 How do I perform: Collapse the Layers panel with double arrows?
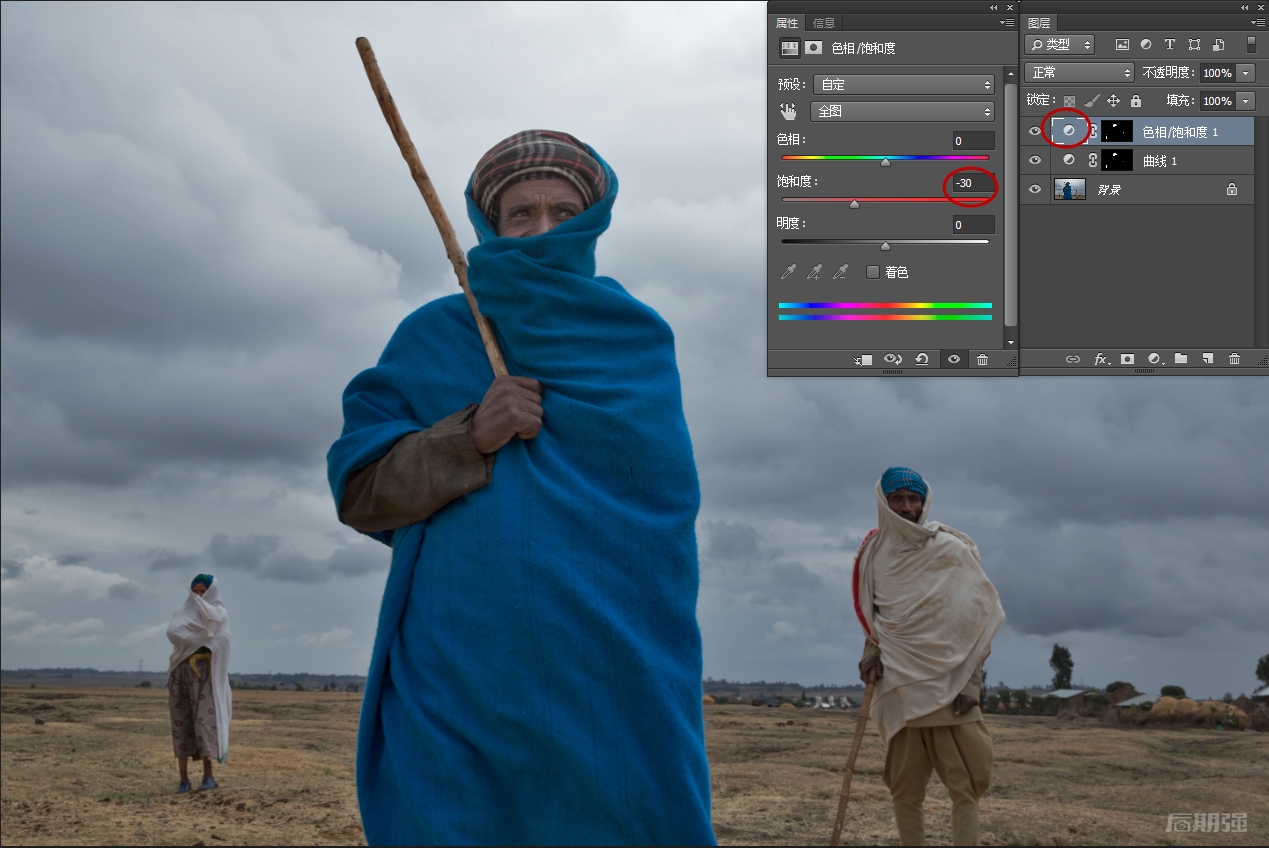(1245, 7)
